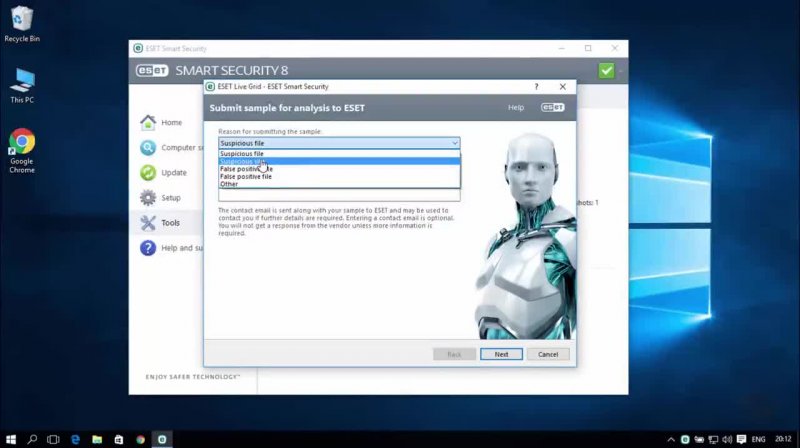Cancel the sample submission dialog
The image size is (800, 448).
[548, 354]
